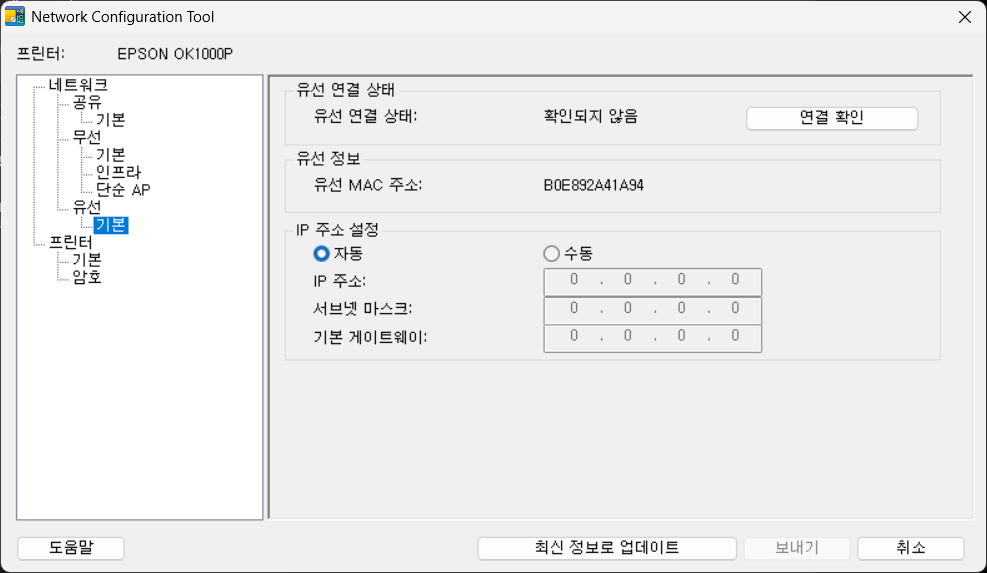Open 기본 under the 공유 node
This screenshot has width=987, height=573.
(x=111, y=120)
